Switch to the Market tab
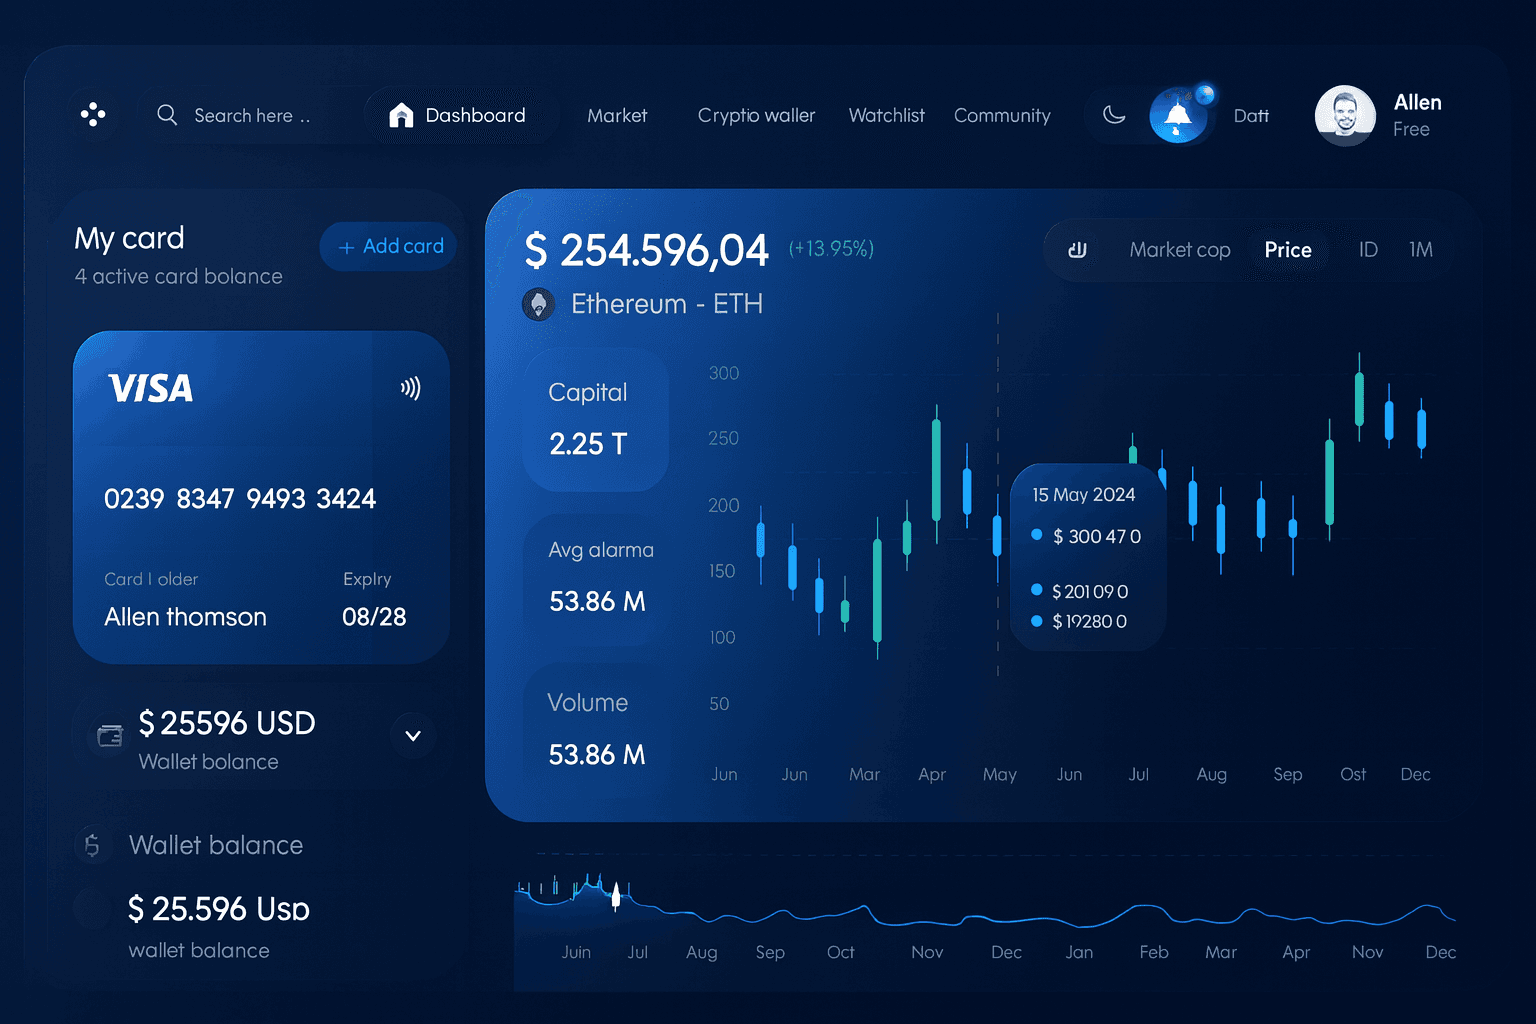 pos(617,115)
